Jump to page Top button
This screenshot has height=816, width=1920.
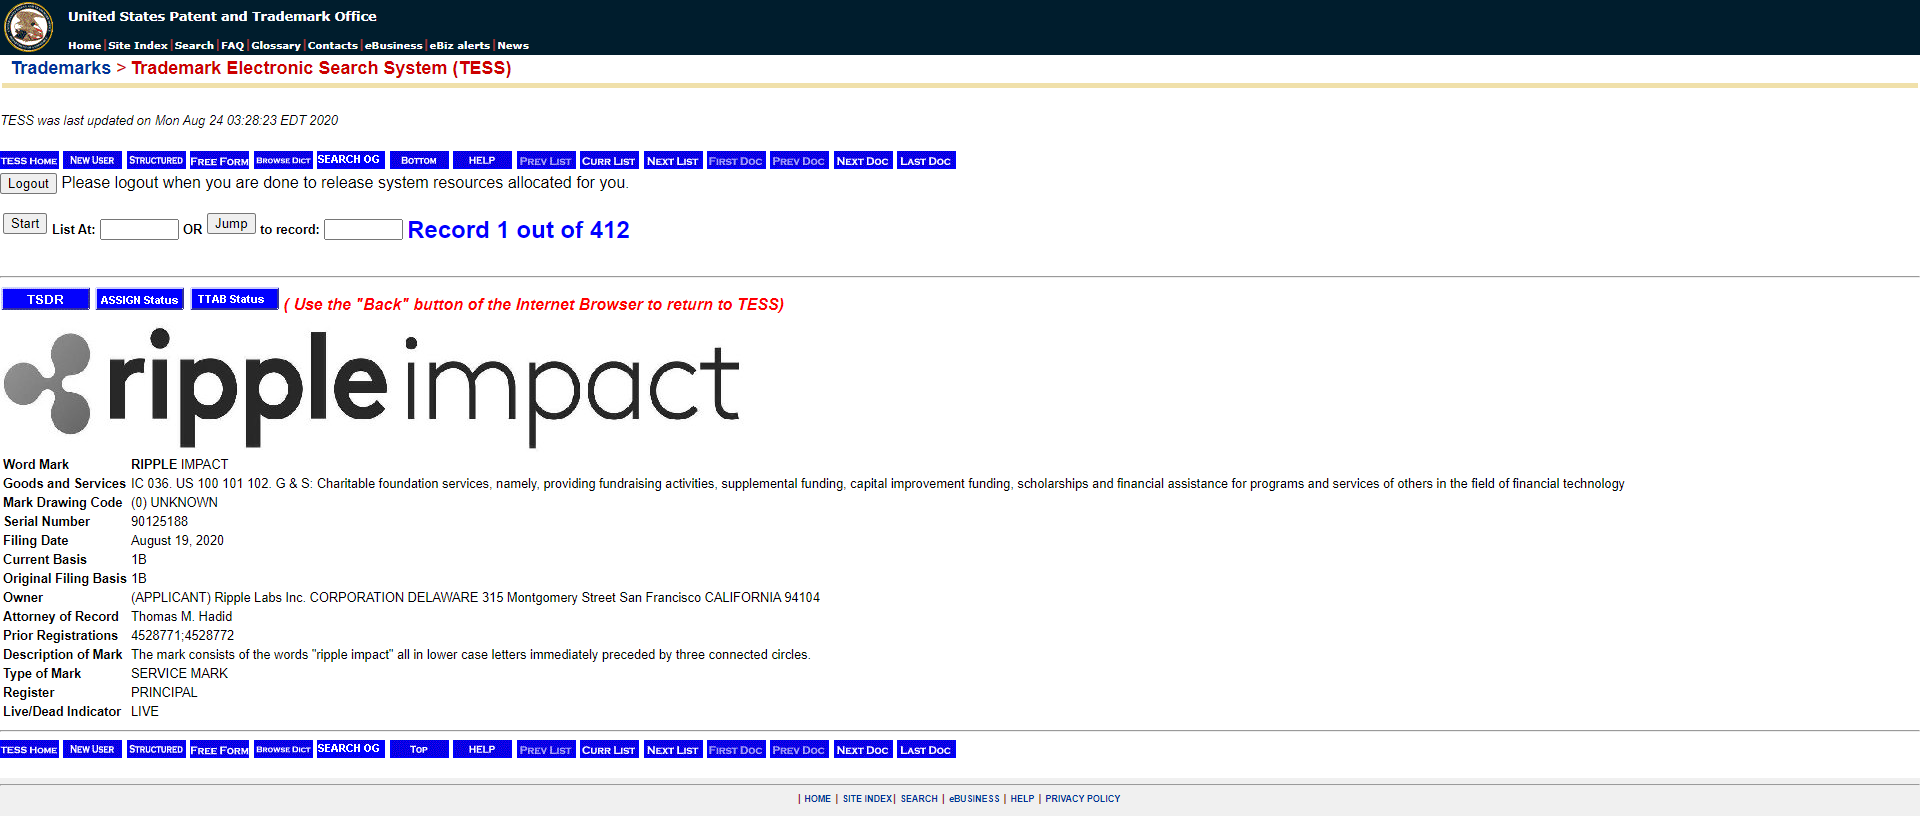[419, 749]
